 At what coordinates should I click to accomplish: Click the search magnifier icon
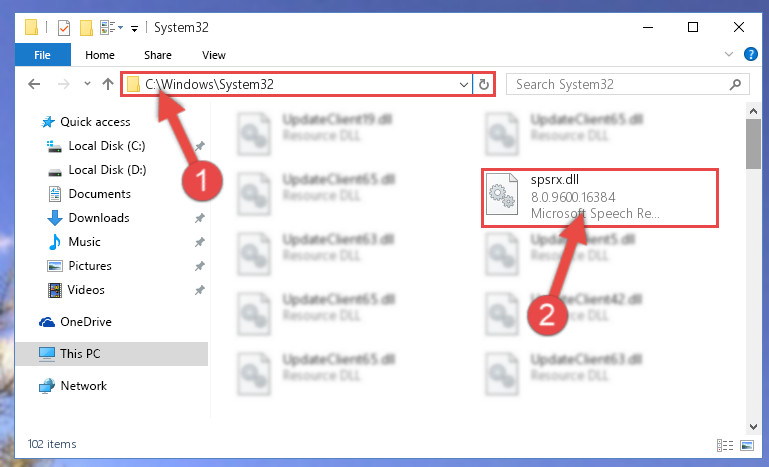tap(735, 84)
